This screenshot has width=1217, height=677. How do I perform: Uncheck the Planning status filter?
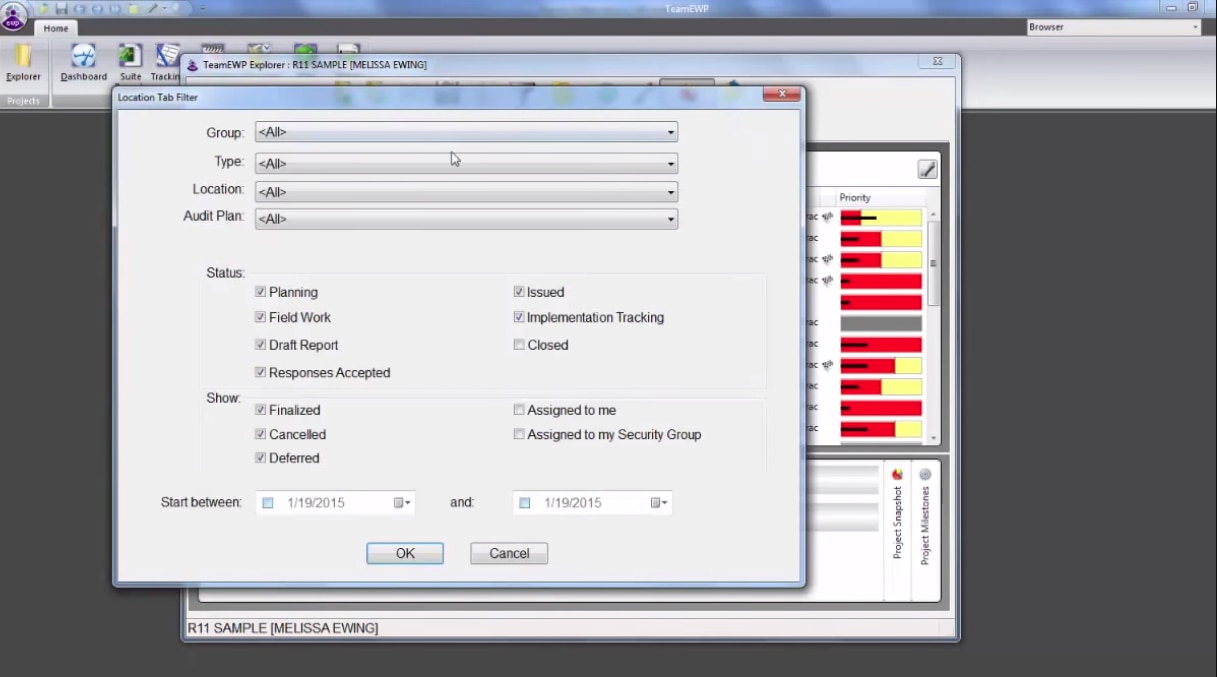[x=260, y=291]
